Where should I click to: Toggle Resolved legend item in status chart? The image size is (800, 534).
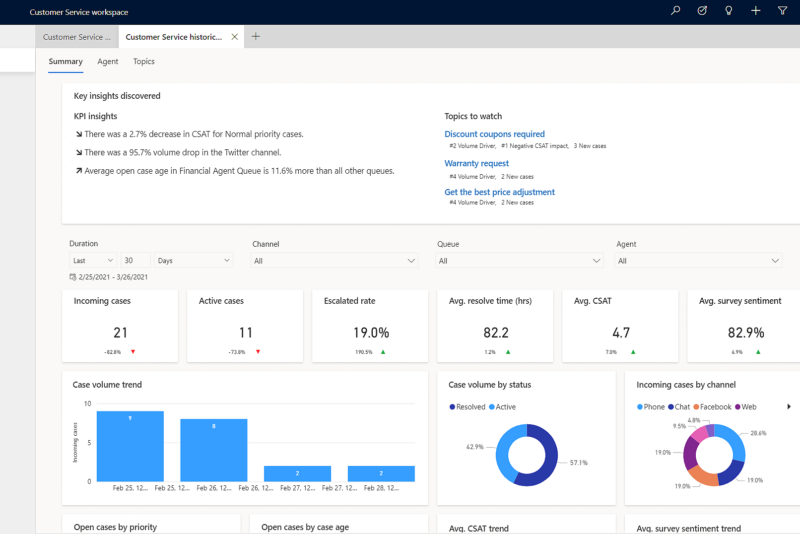(x=467, y=407)
